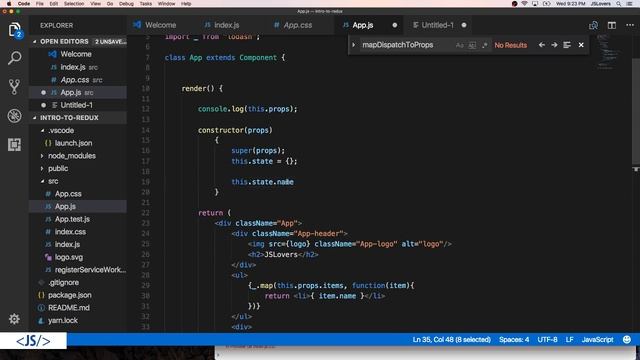
Task: Open index.css in file tree
Action: (x=70, y=232)
